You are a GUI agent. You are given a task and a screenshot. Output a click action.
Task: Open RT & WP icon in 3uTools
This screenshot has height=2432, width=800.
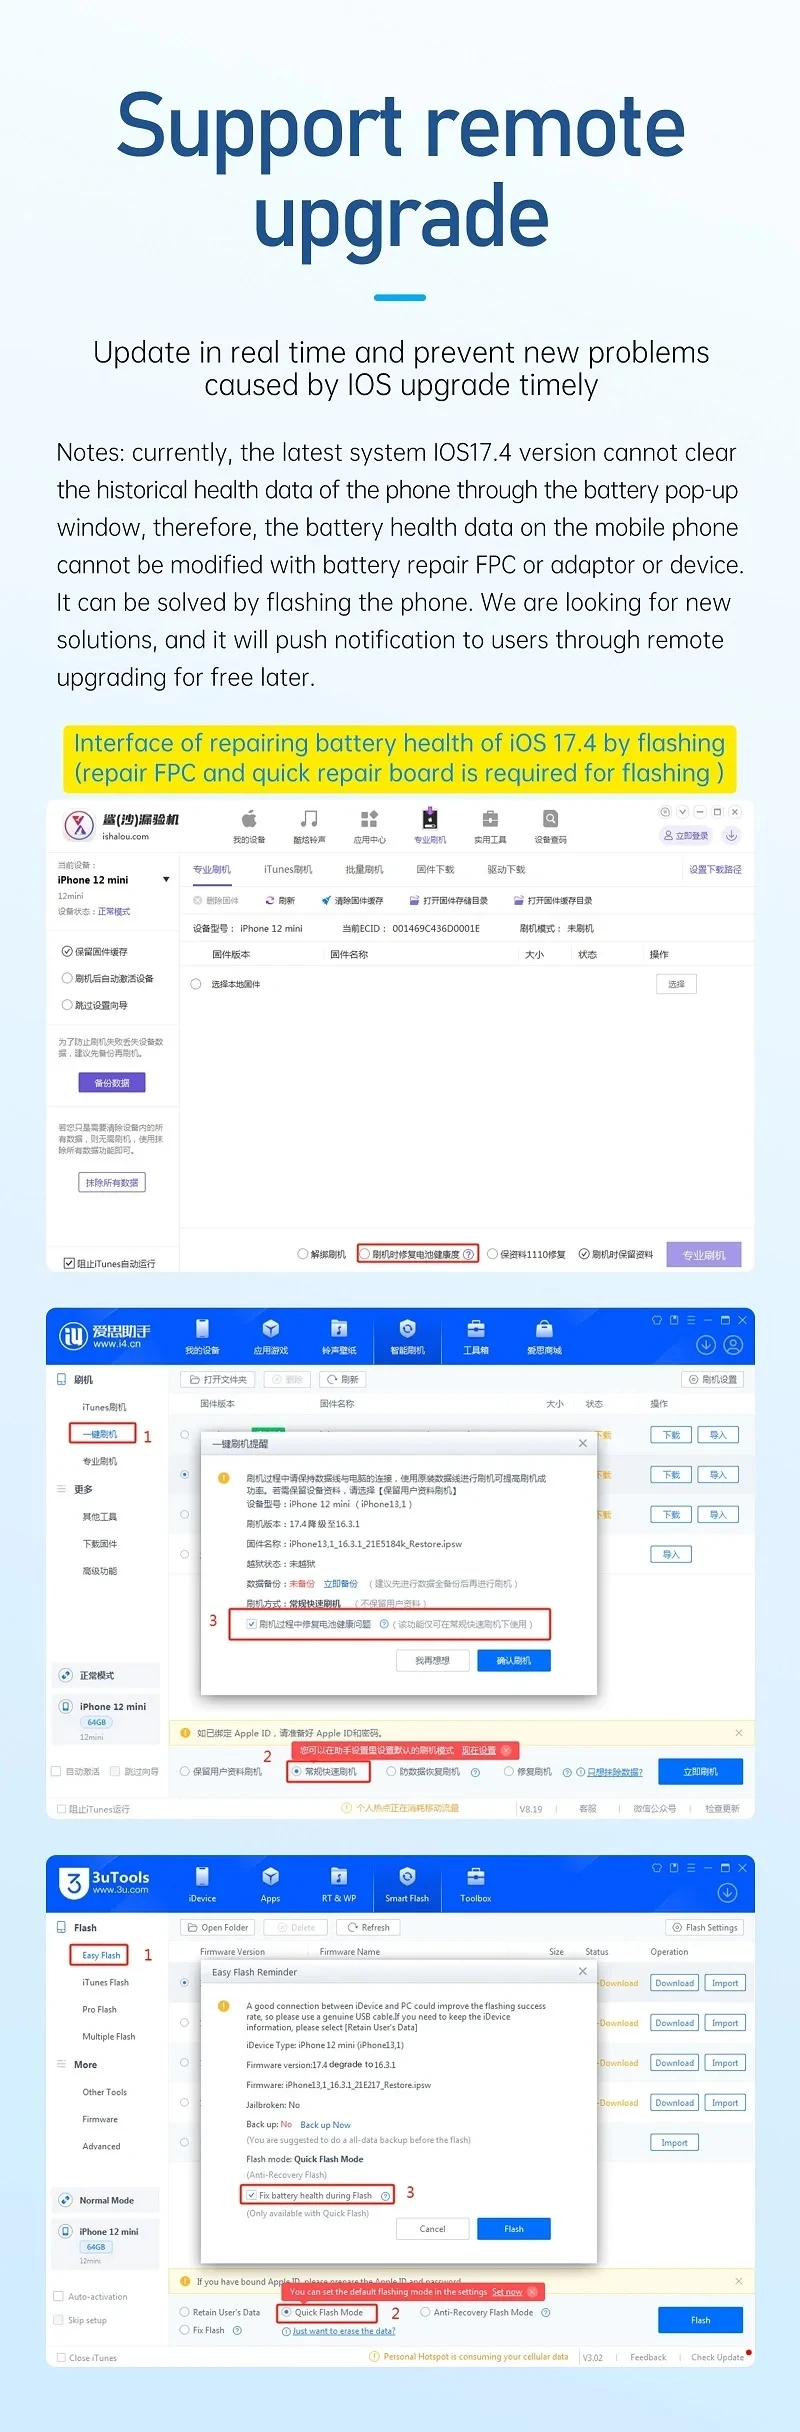(339, 1884)
